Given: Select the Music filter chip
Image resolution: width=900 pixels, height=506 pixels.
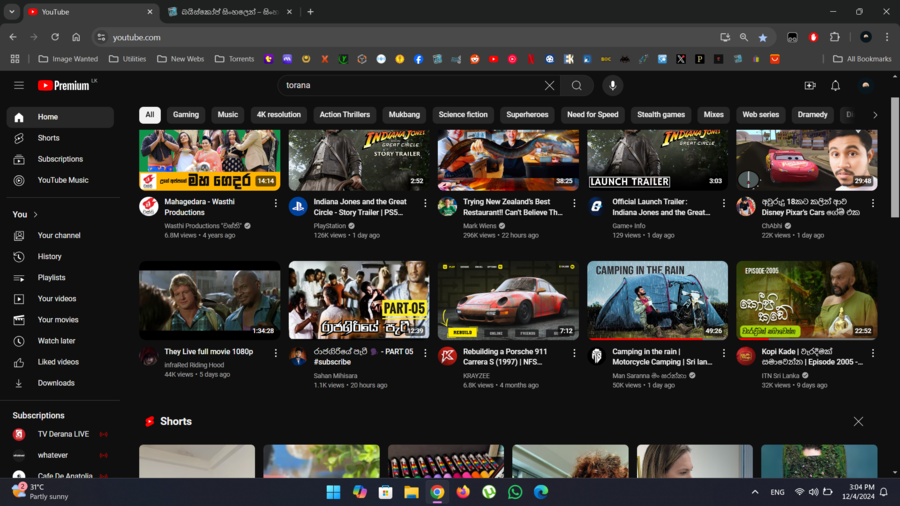Looking at the screenshot, I should pyautogui.click(x=228, y=115).
